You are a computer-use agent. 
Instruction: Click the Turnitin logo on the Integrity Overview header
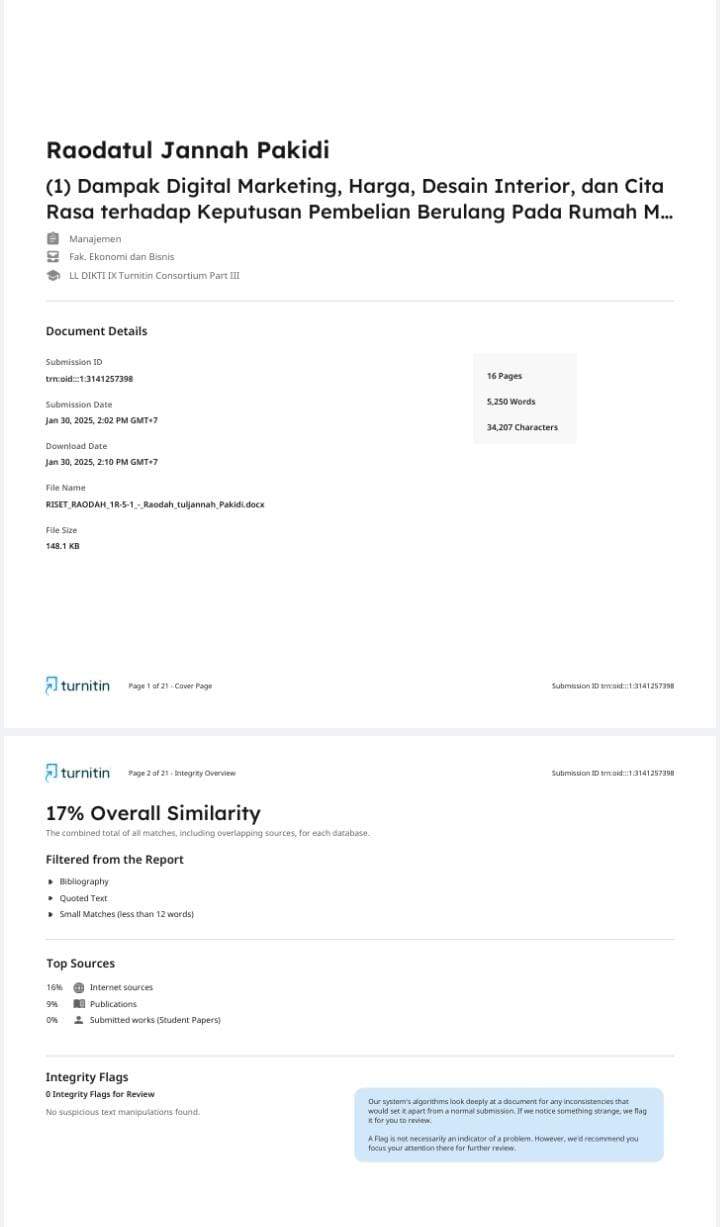[78, 773]
